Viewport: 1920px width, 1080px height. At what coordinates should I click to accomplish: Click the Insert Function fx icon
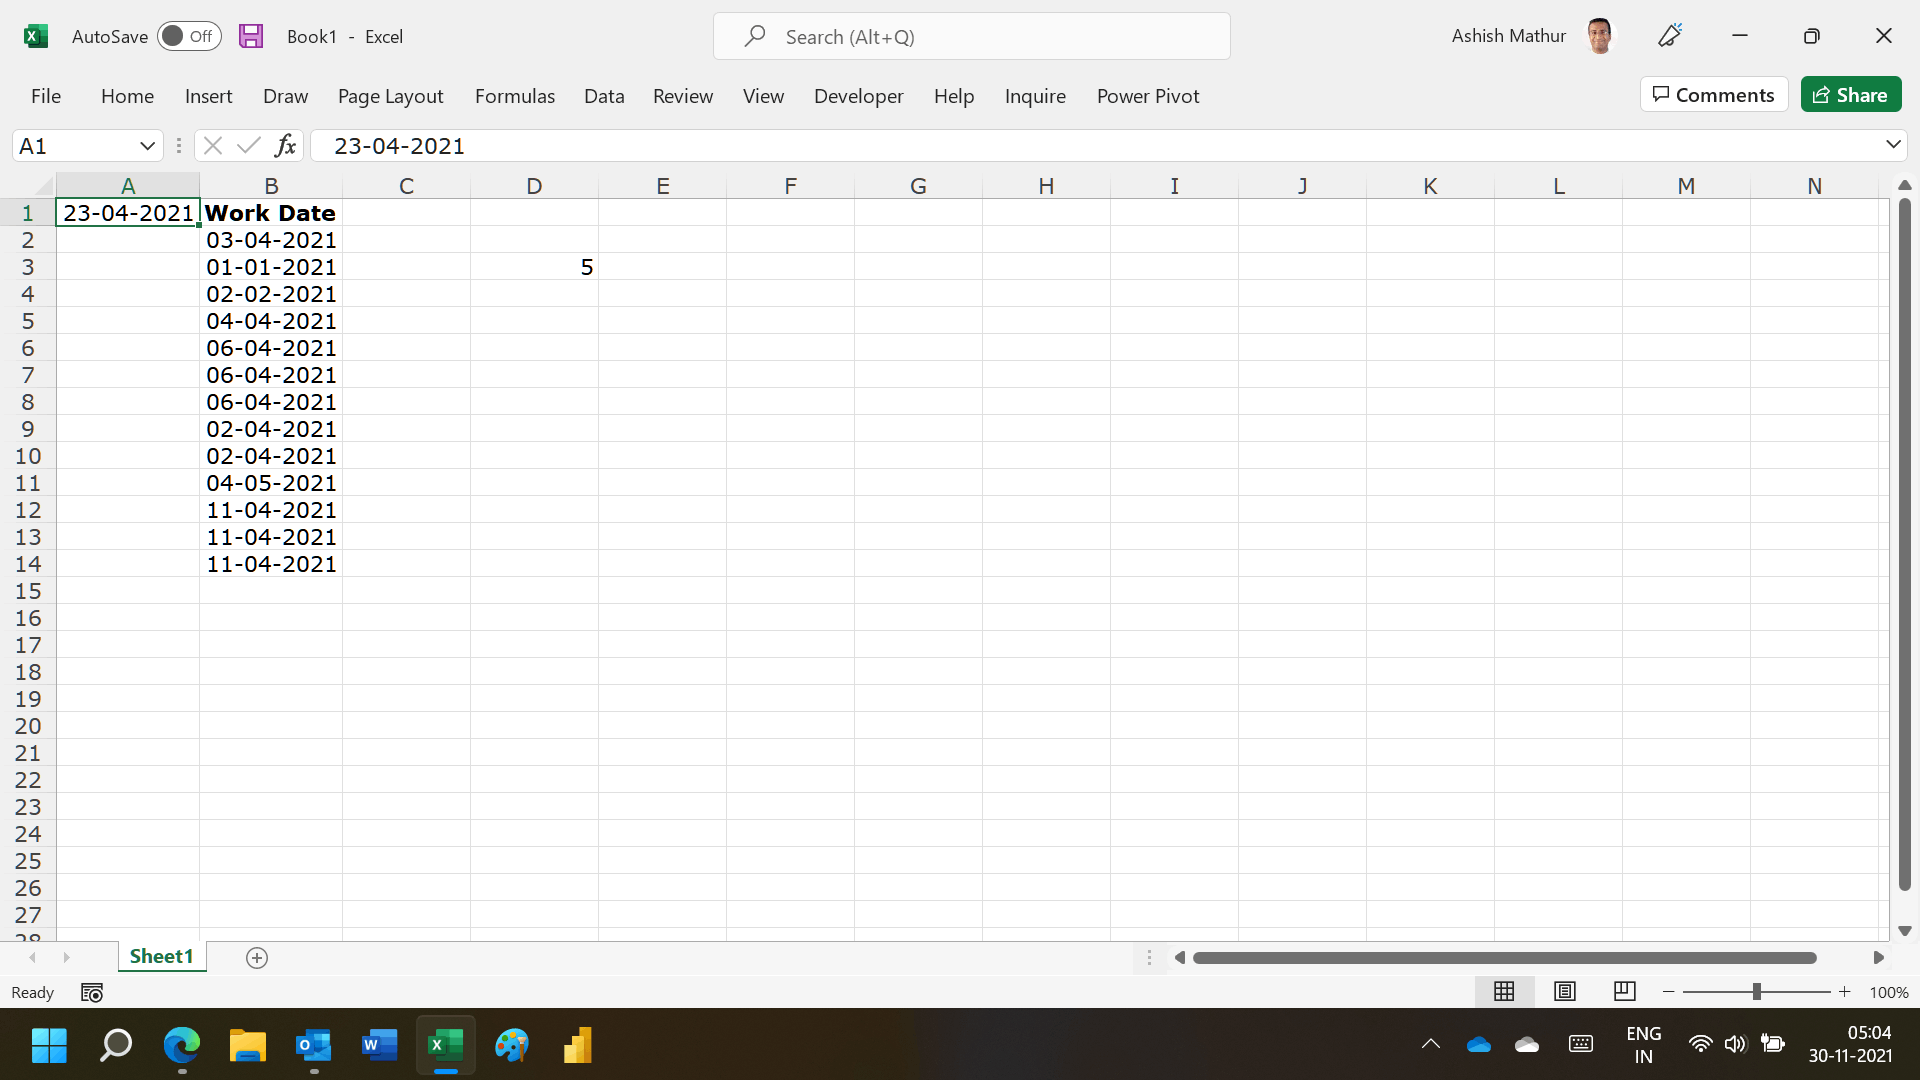pyautogui.click(x=285, y=146)
